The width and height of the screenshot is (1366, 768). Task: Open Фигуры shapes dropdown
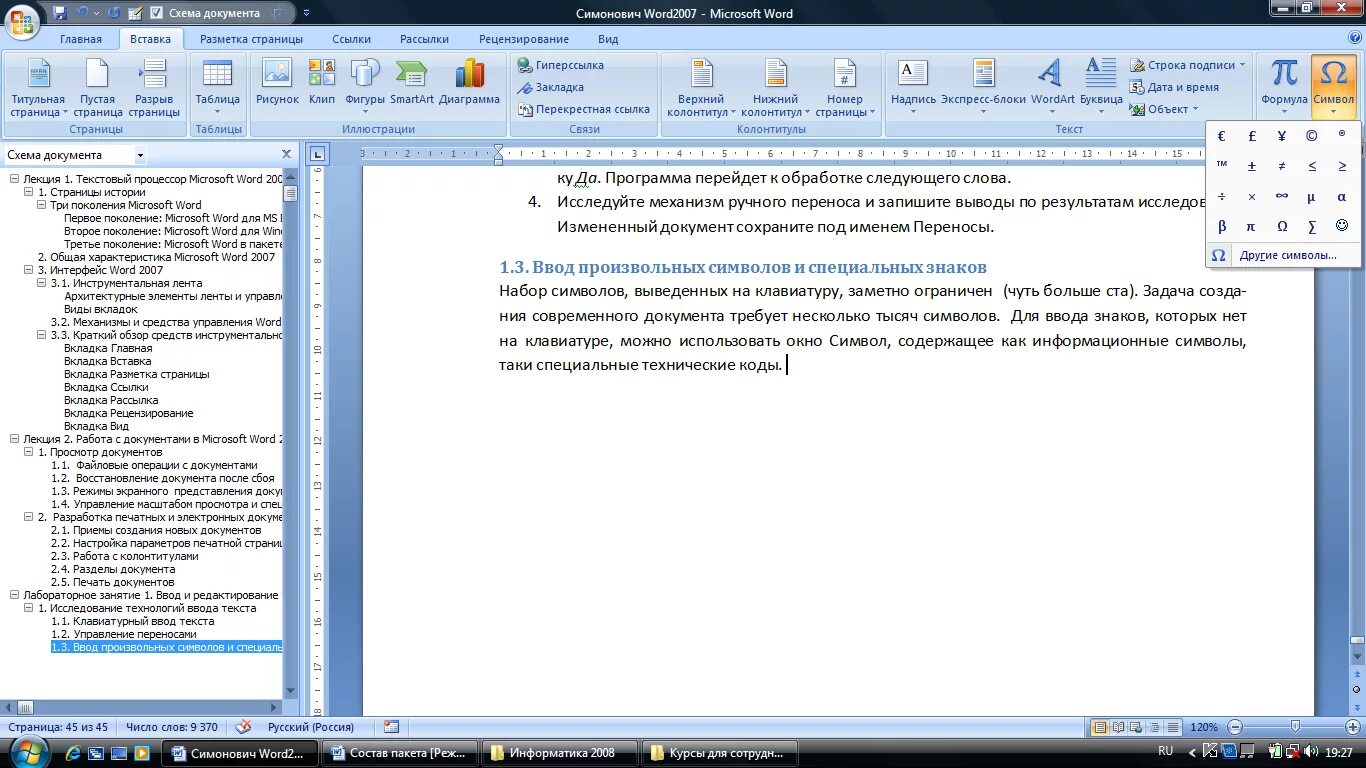click(365, 88)
